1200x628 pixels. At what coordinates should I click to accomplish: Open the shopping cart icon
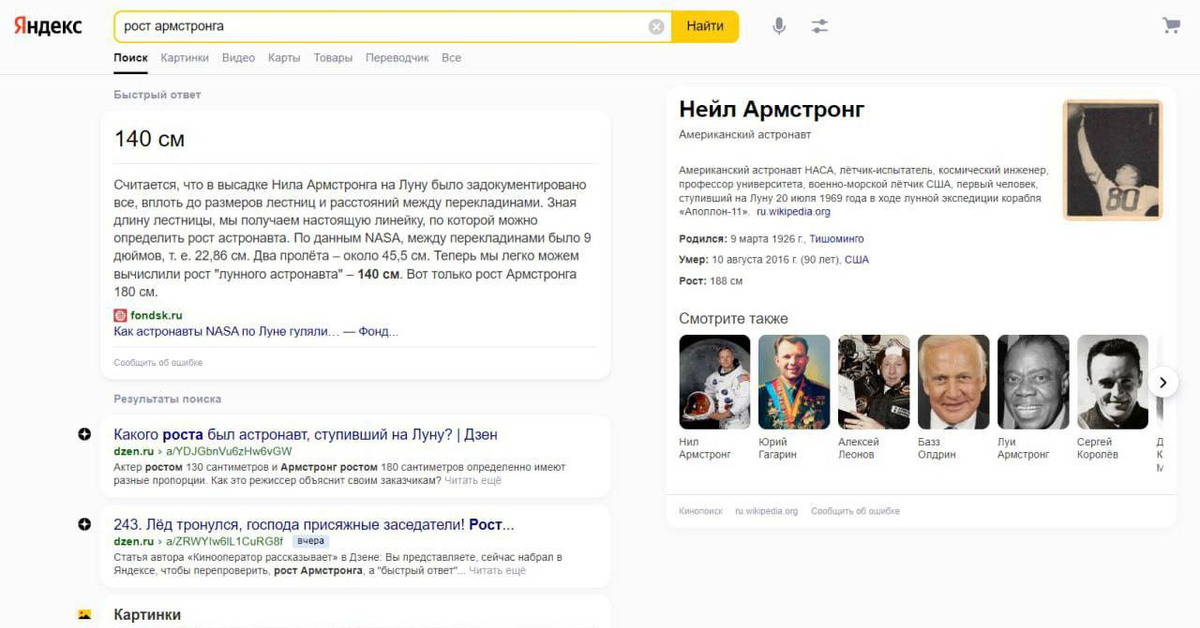(1171, 26)
